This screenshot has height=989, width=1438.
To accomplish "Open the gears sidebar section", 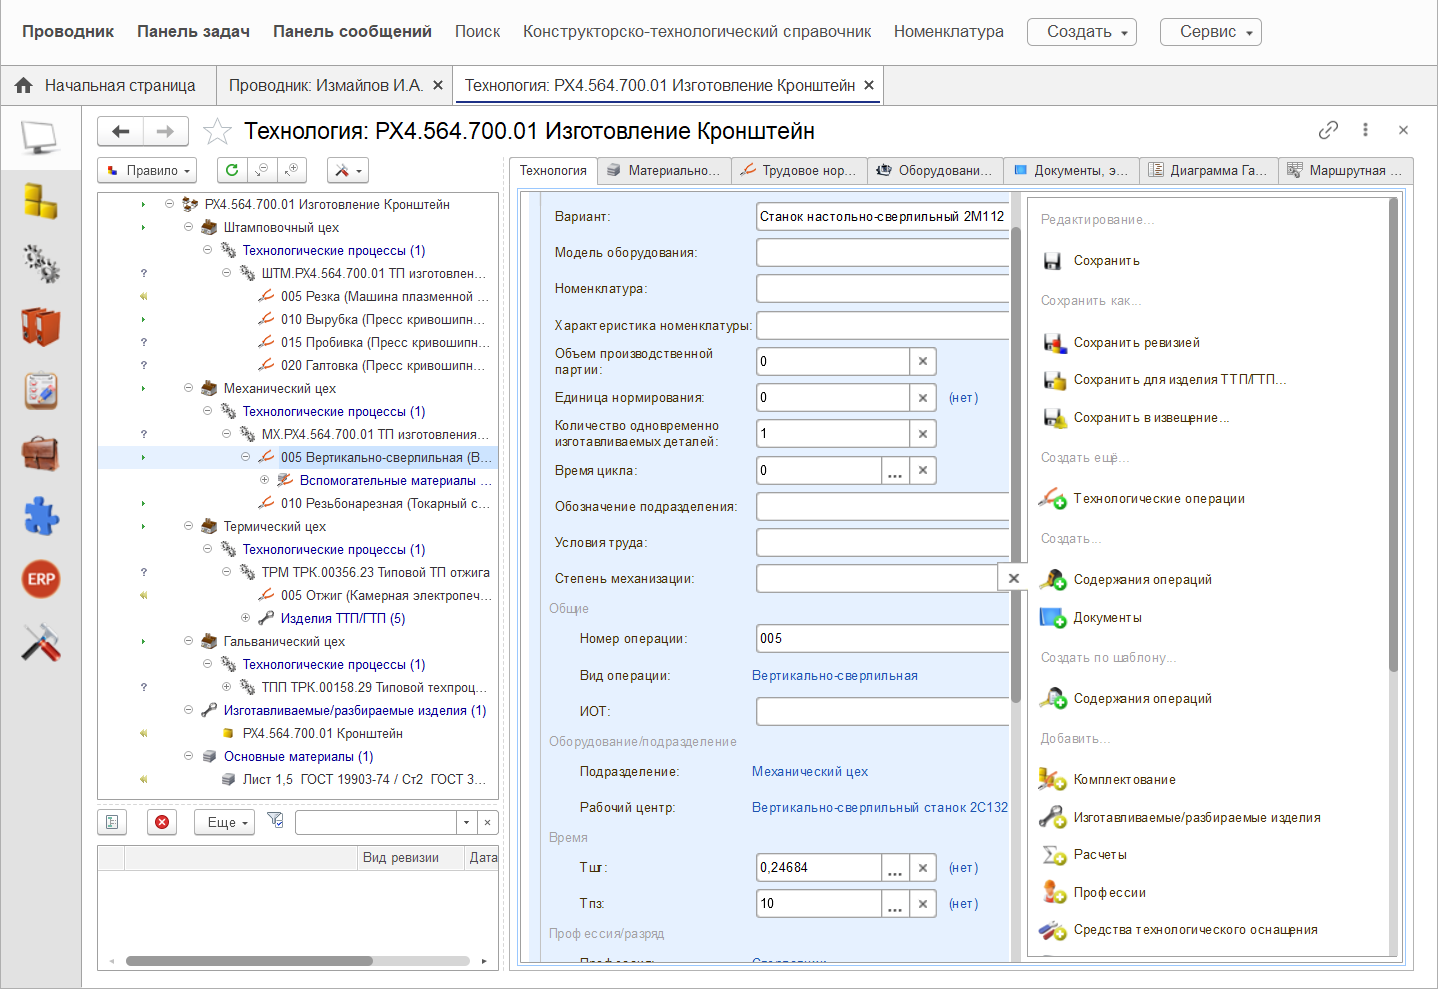I will [x=40, y=263].
